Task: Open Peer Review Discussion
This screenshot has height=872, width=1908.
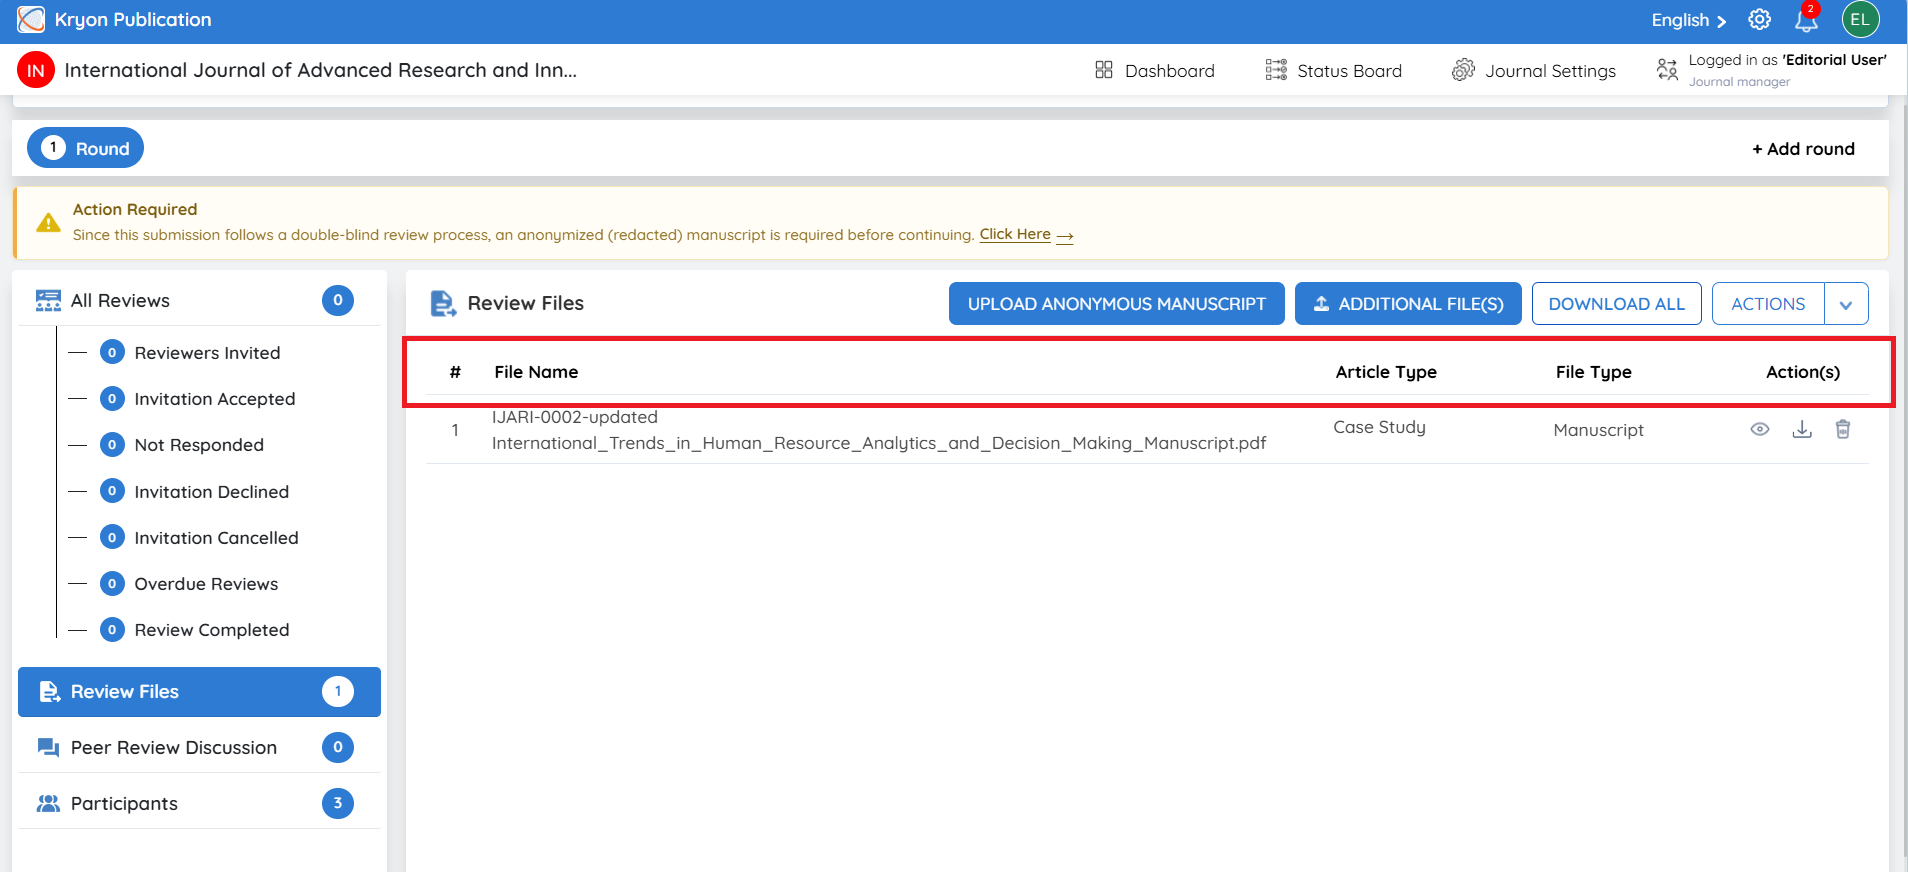Action: 199,748
